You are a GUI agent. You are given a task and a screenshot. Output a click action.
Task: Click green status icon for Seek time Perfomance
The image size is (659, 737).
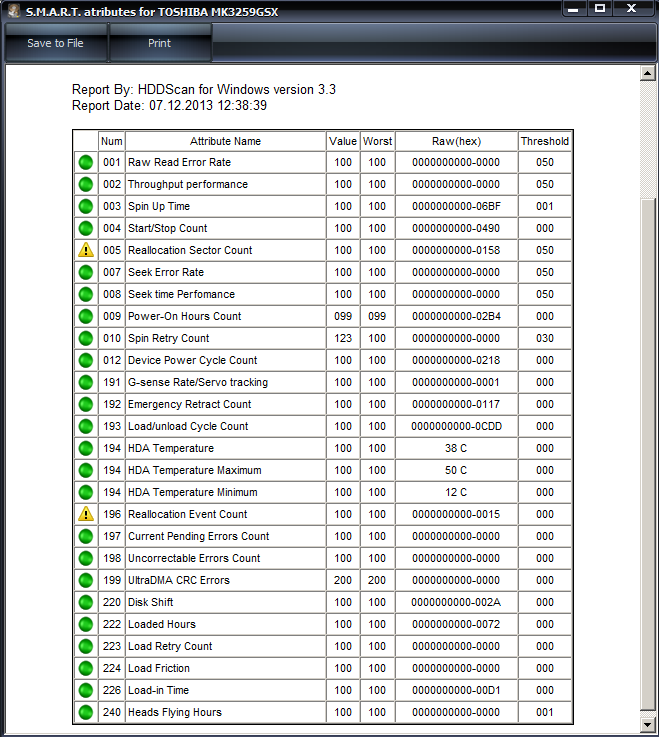pyautogui.click(x=86, y=294)
